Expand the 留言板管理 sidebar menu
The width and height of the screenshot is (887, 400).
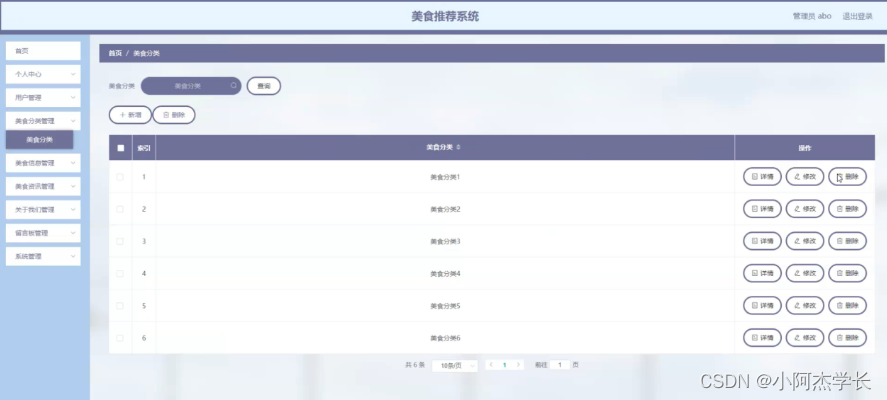(43, 233)
